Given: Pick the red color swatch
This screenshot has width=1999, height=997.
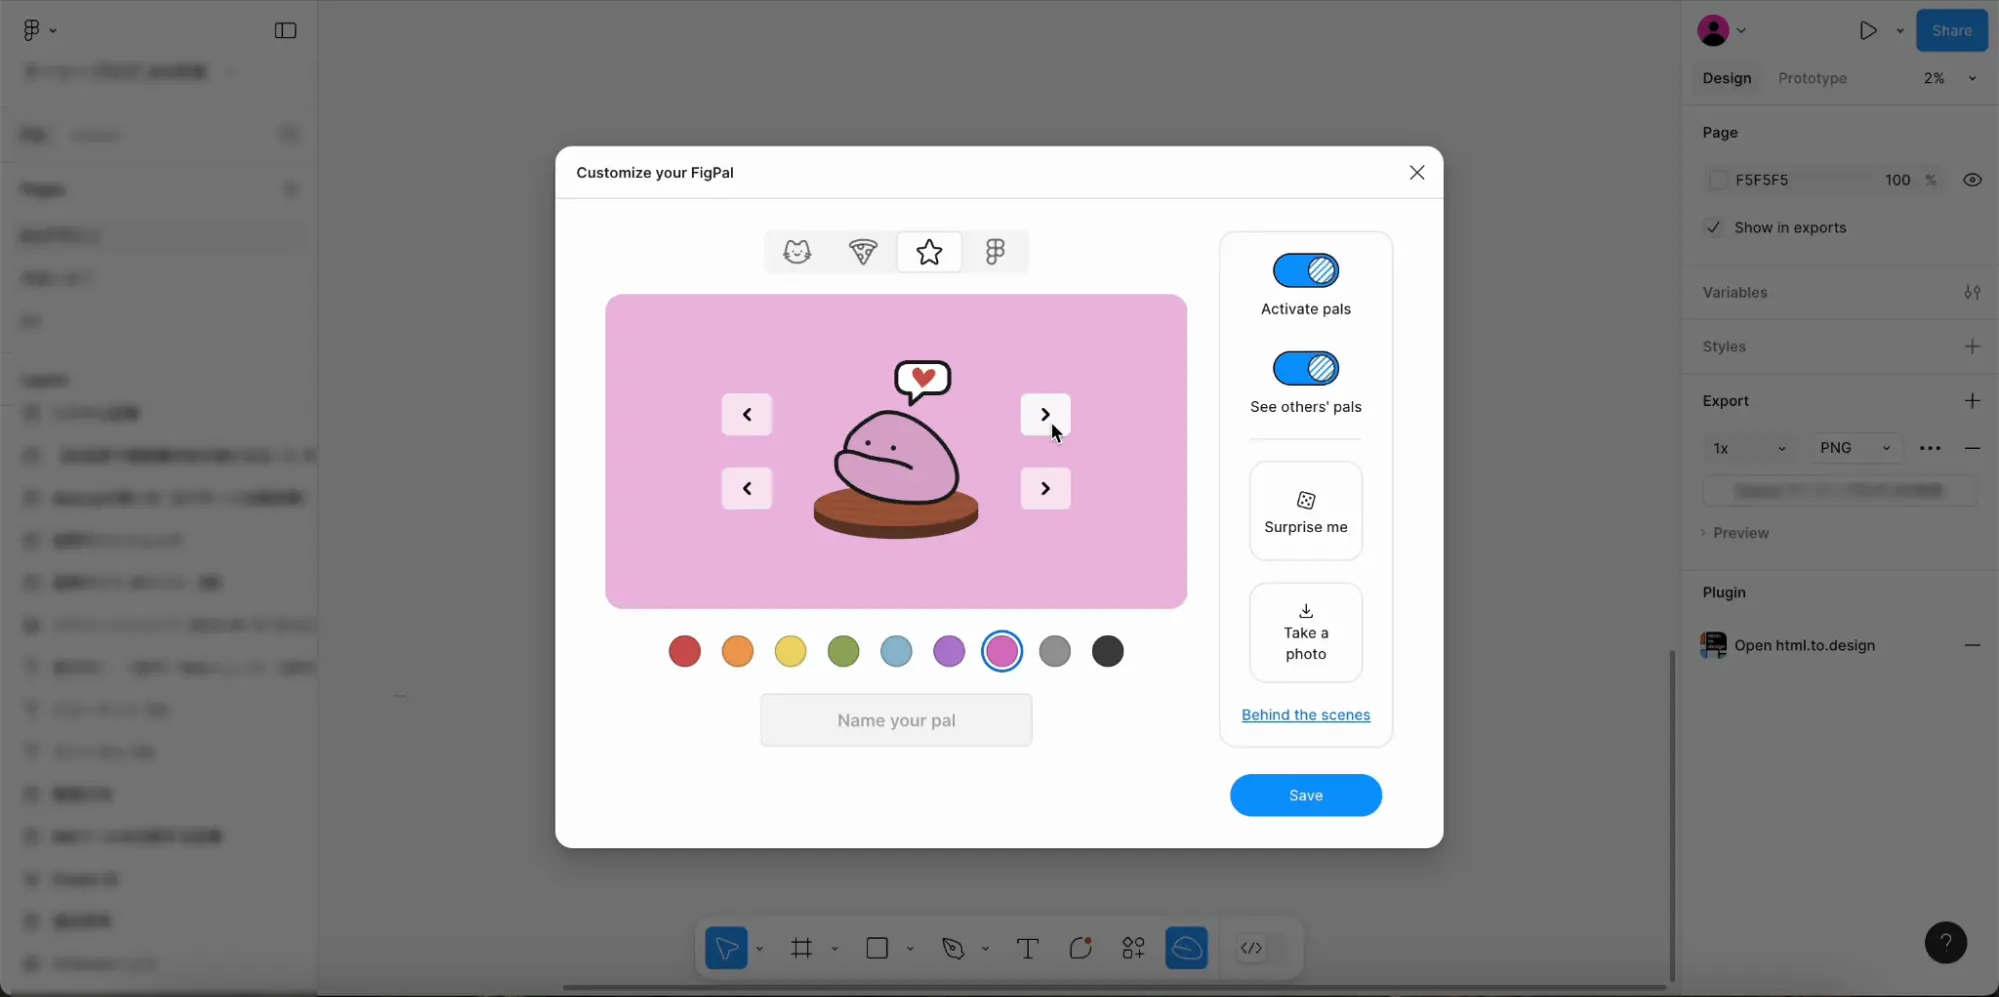Looking at the screenshot, I should (685, 651).
